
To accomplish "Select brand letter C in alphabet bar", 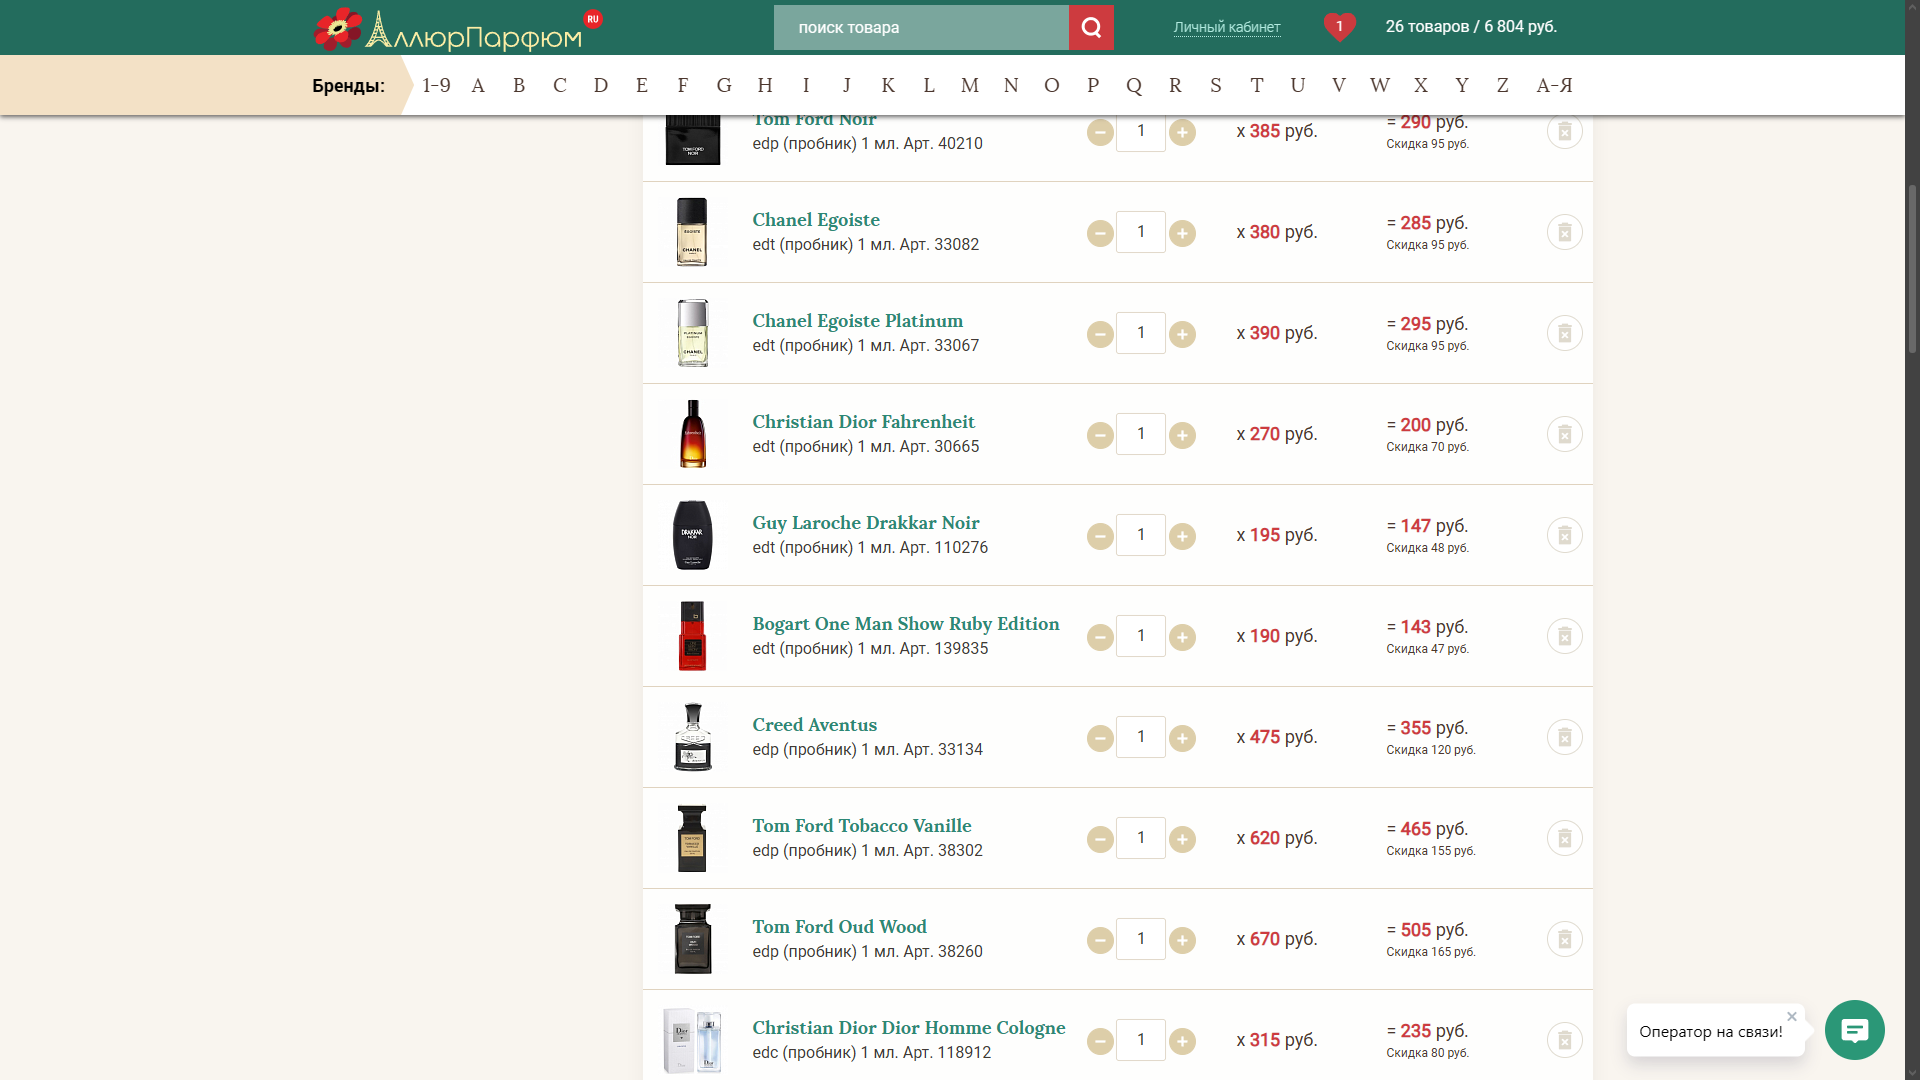I will pyautogui.click(x=559, y=85).
